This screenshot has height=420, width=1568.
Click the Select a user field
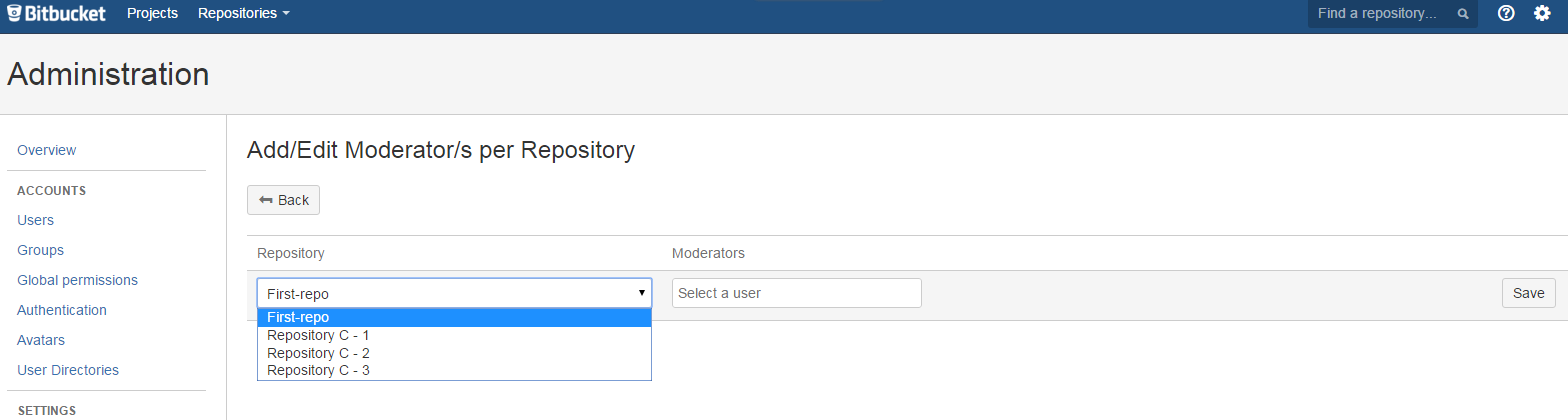point(796,293)
